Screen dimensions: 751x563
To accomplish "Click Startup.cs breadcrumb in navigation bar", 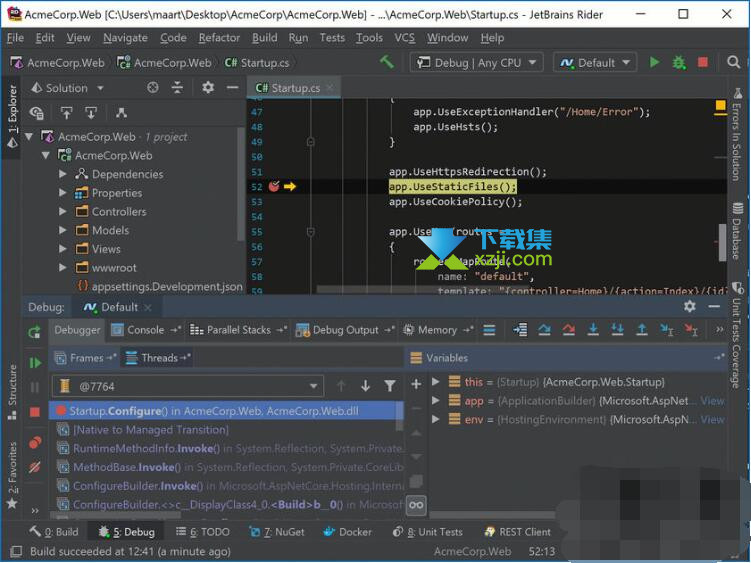I will point(257,63).
